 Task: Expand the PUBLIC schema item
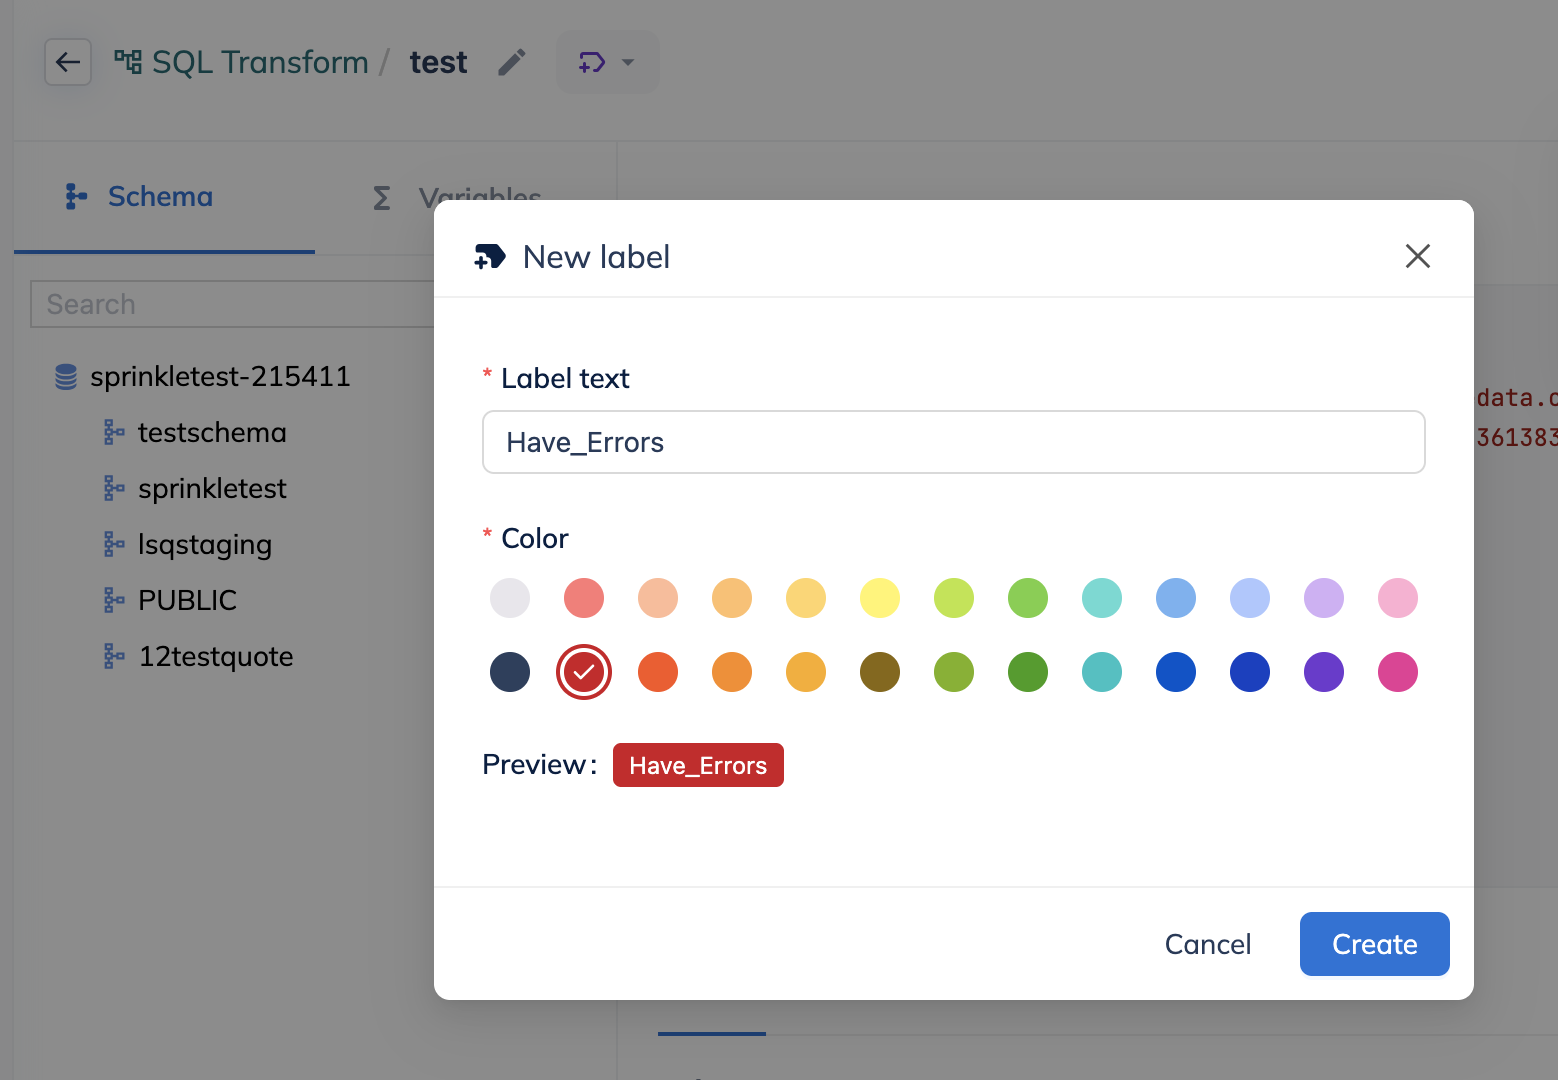point(187,601)
